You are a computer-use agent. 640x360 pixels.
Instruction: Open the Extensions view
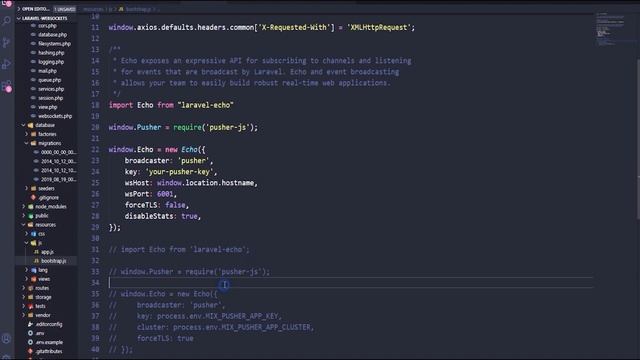[x=7, y=86]
